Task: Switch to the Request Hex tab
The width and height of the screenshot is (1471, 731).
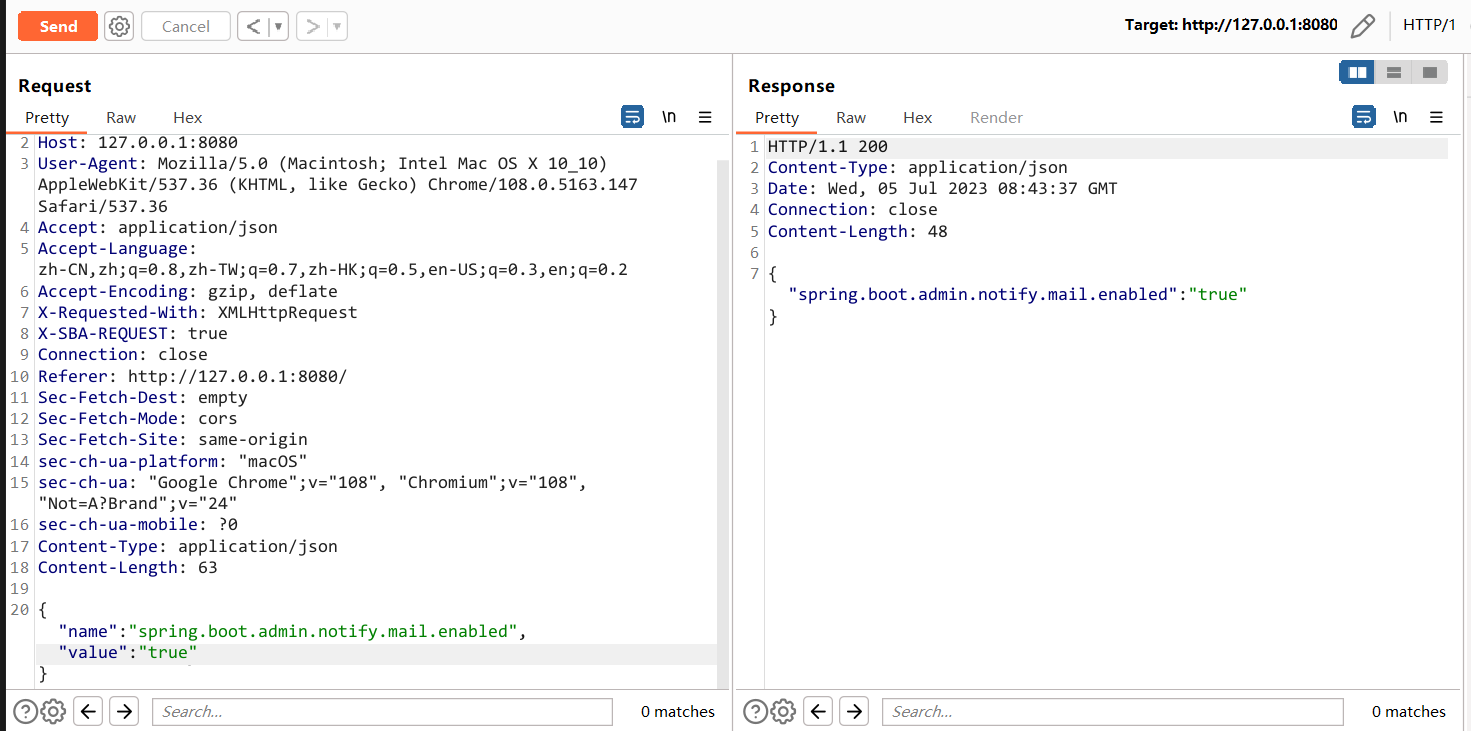Action: (187, 117)
